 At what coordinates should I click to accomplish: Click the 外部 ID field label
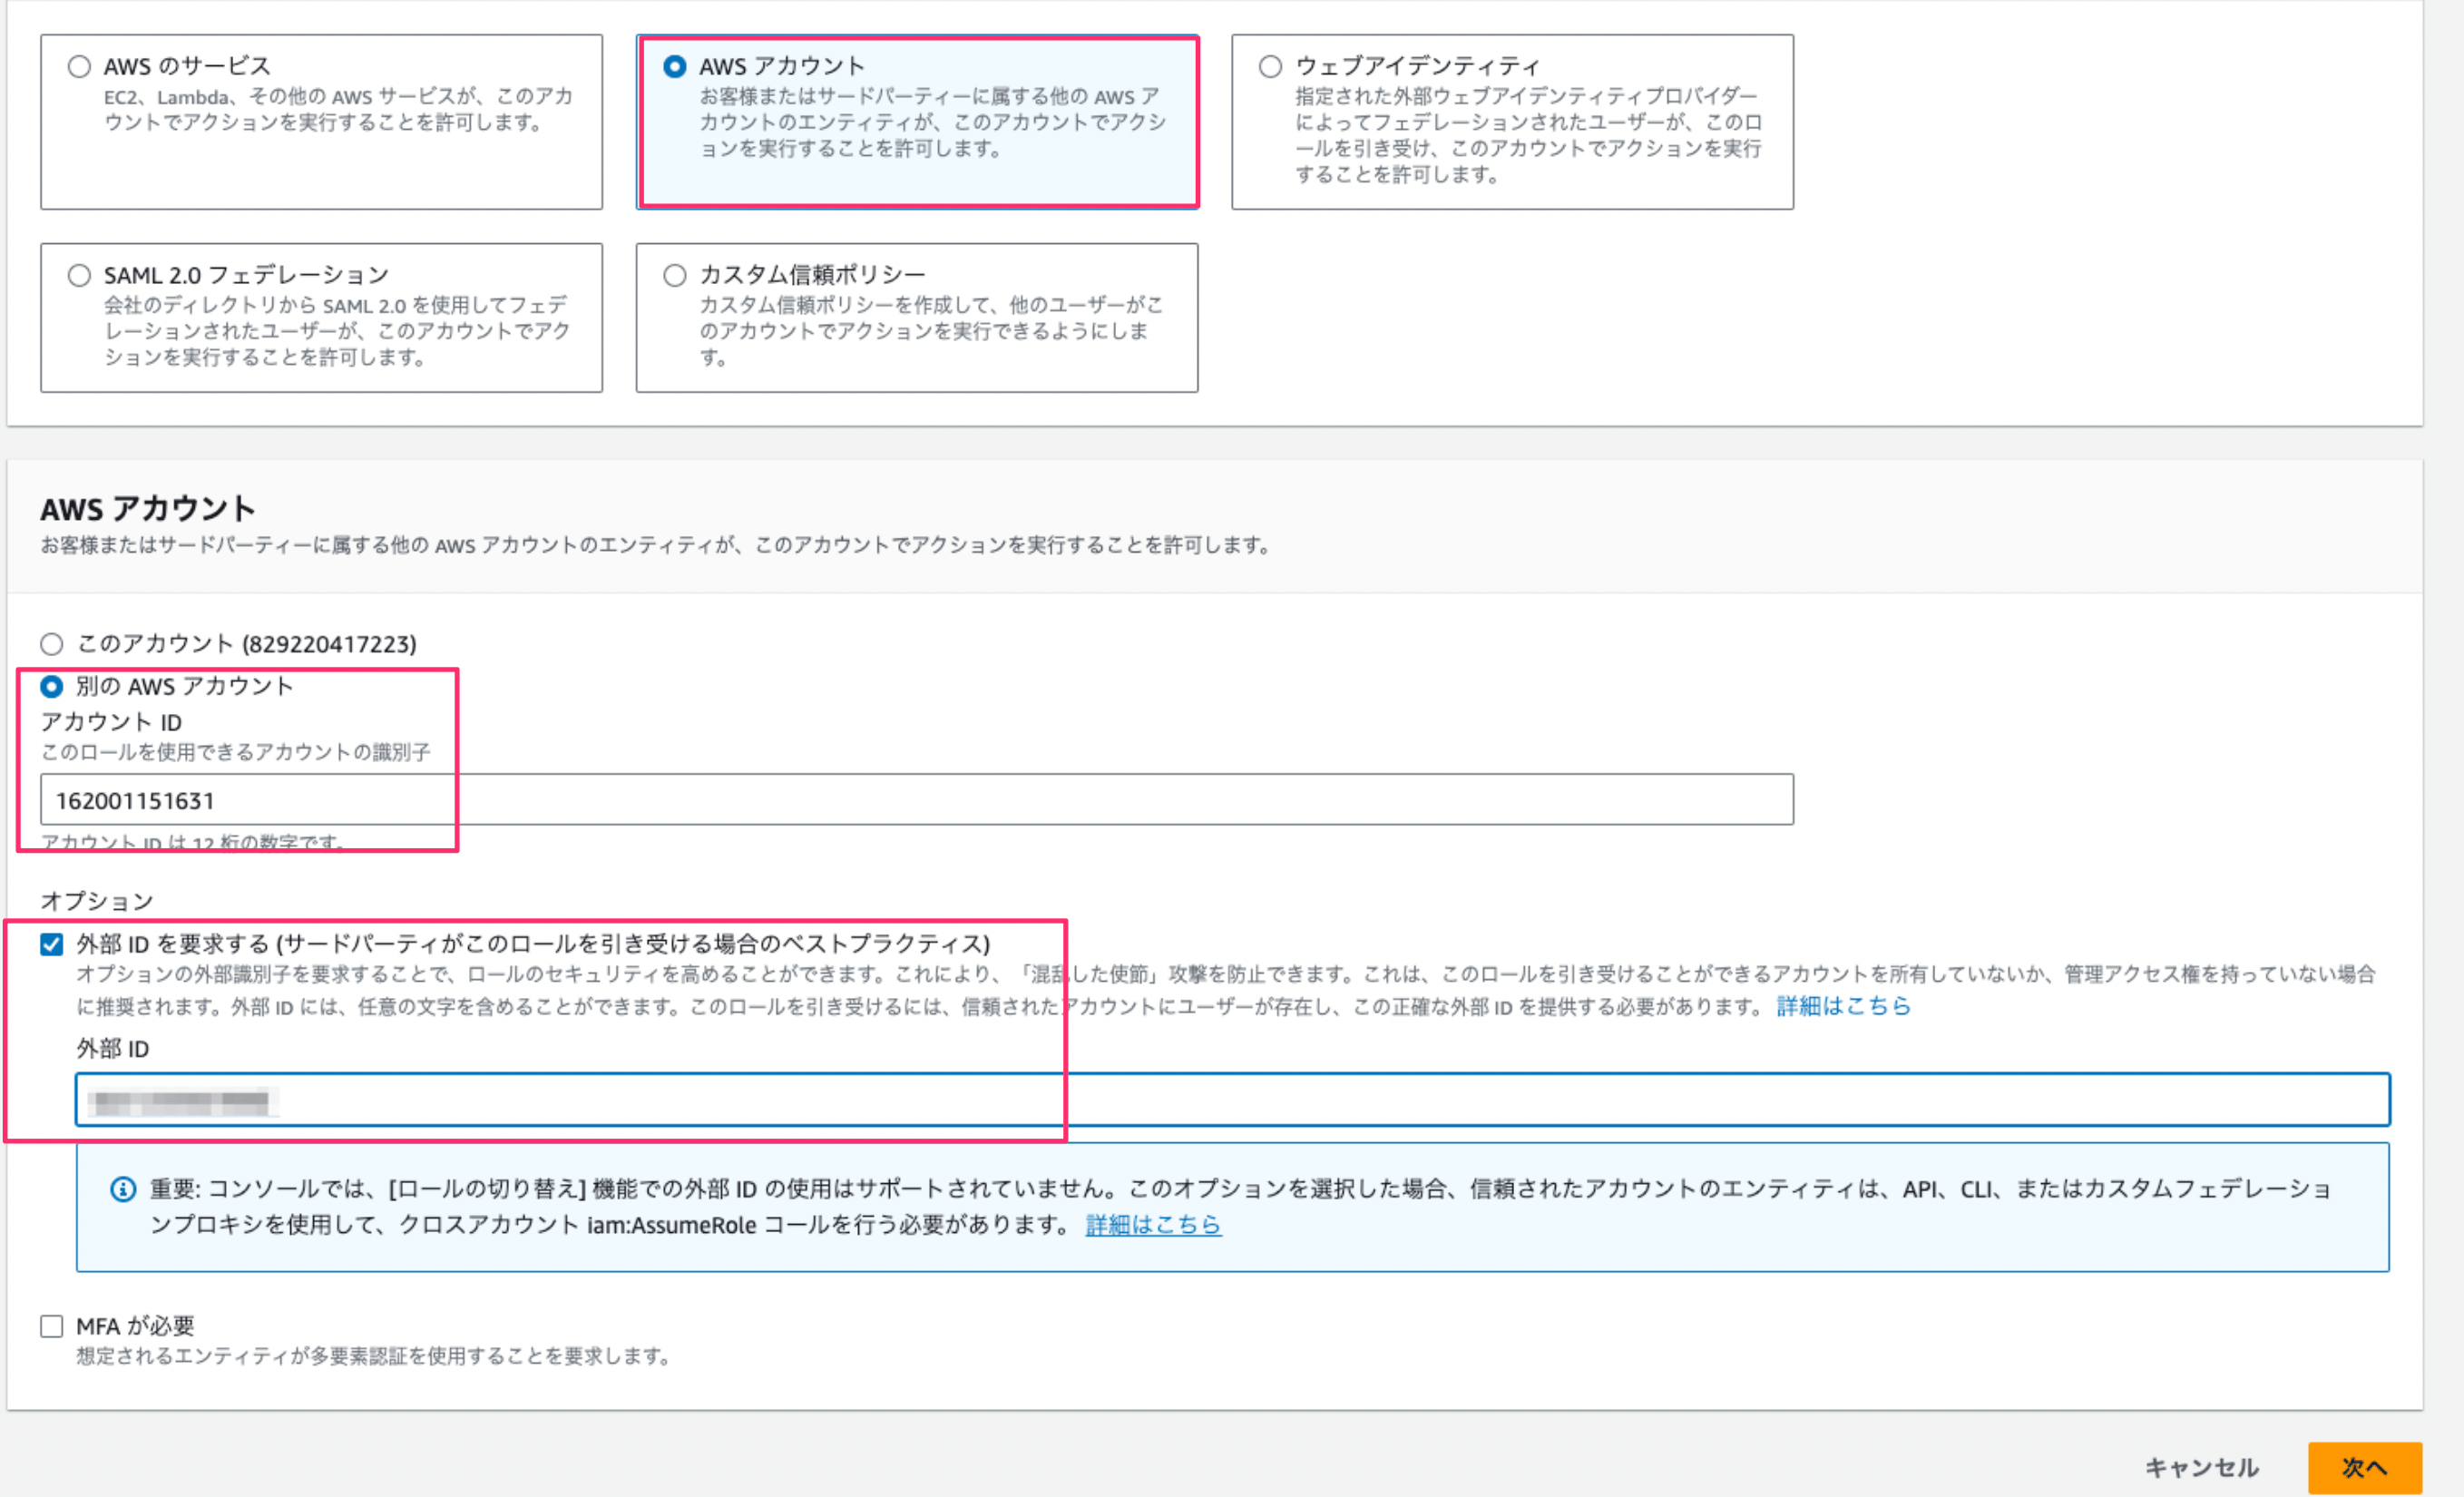coord(113,1049)
